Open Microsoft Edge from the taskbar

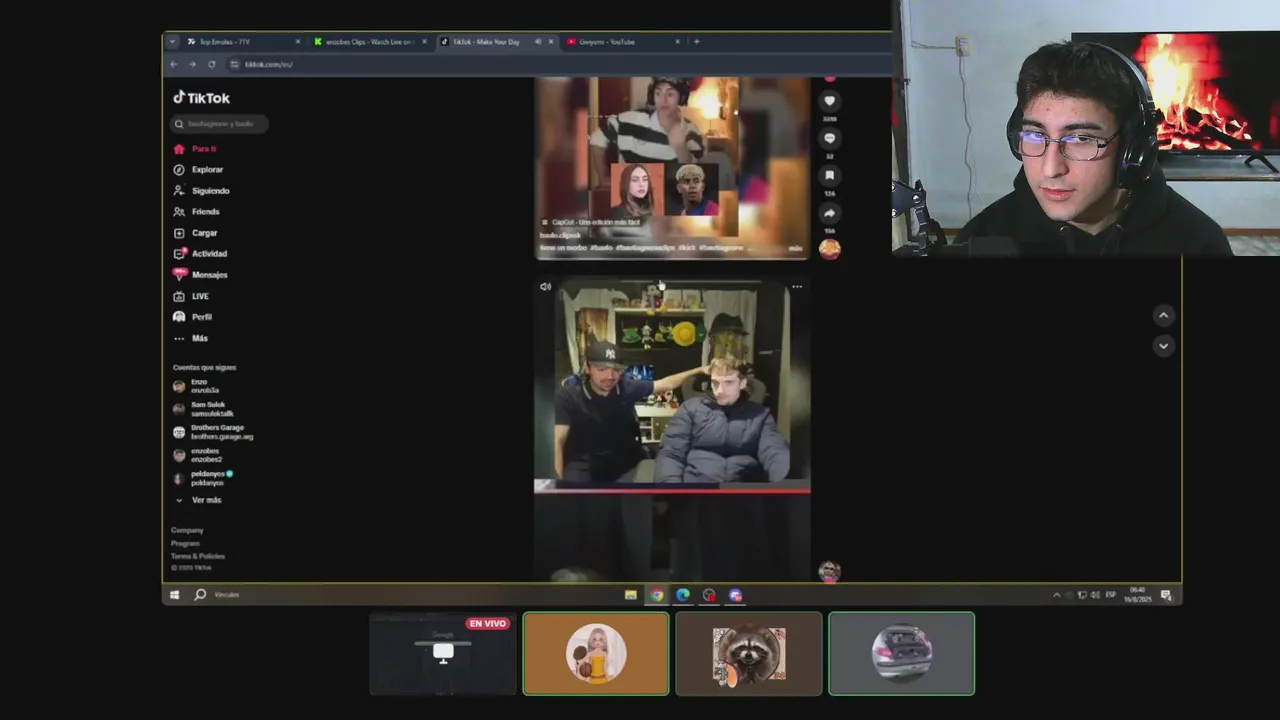click(683, 595)
